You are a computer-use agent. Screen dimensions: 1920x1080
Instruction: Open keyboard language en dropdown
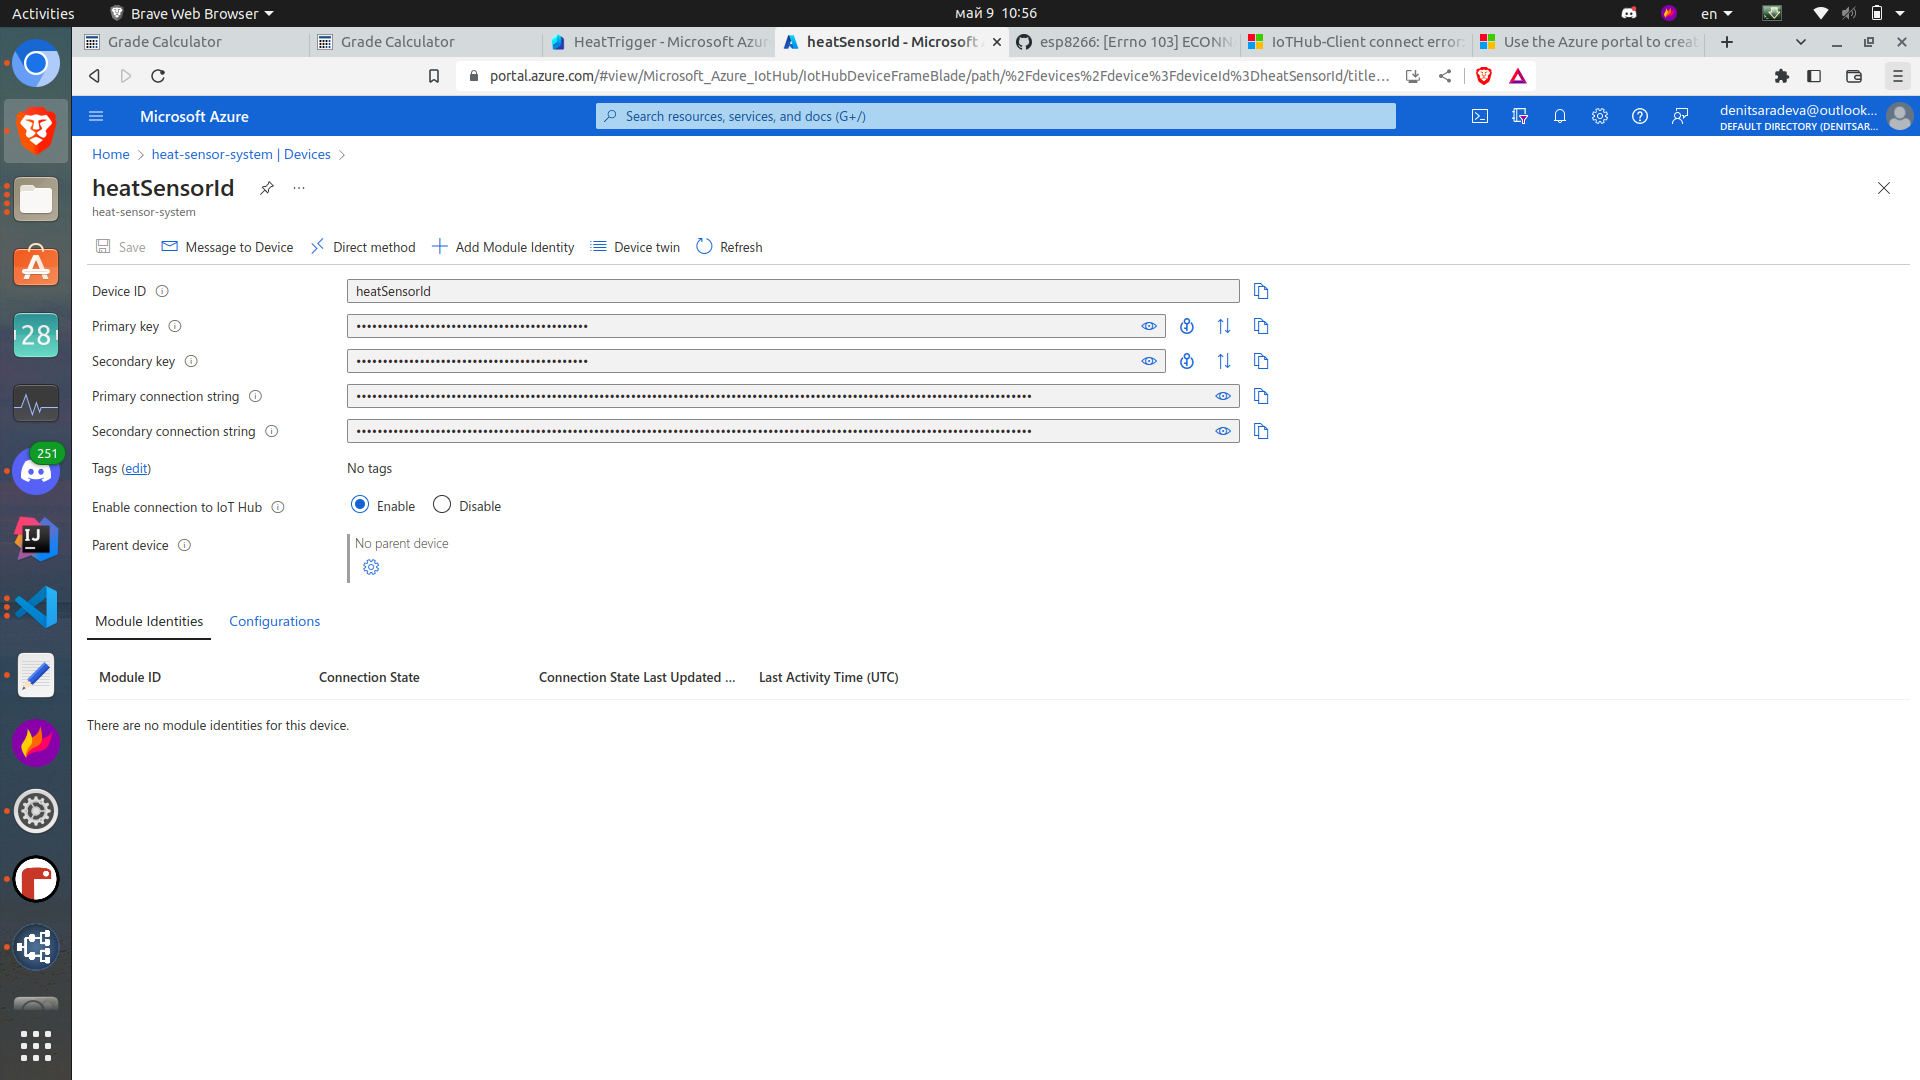[x=1716, y=13]
